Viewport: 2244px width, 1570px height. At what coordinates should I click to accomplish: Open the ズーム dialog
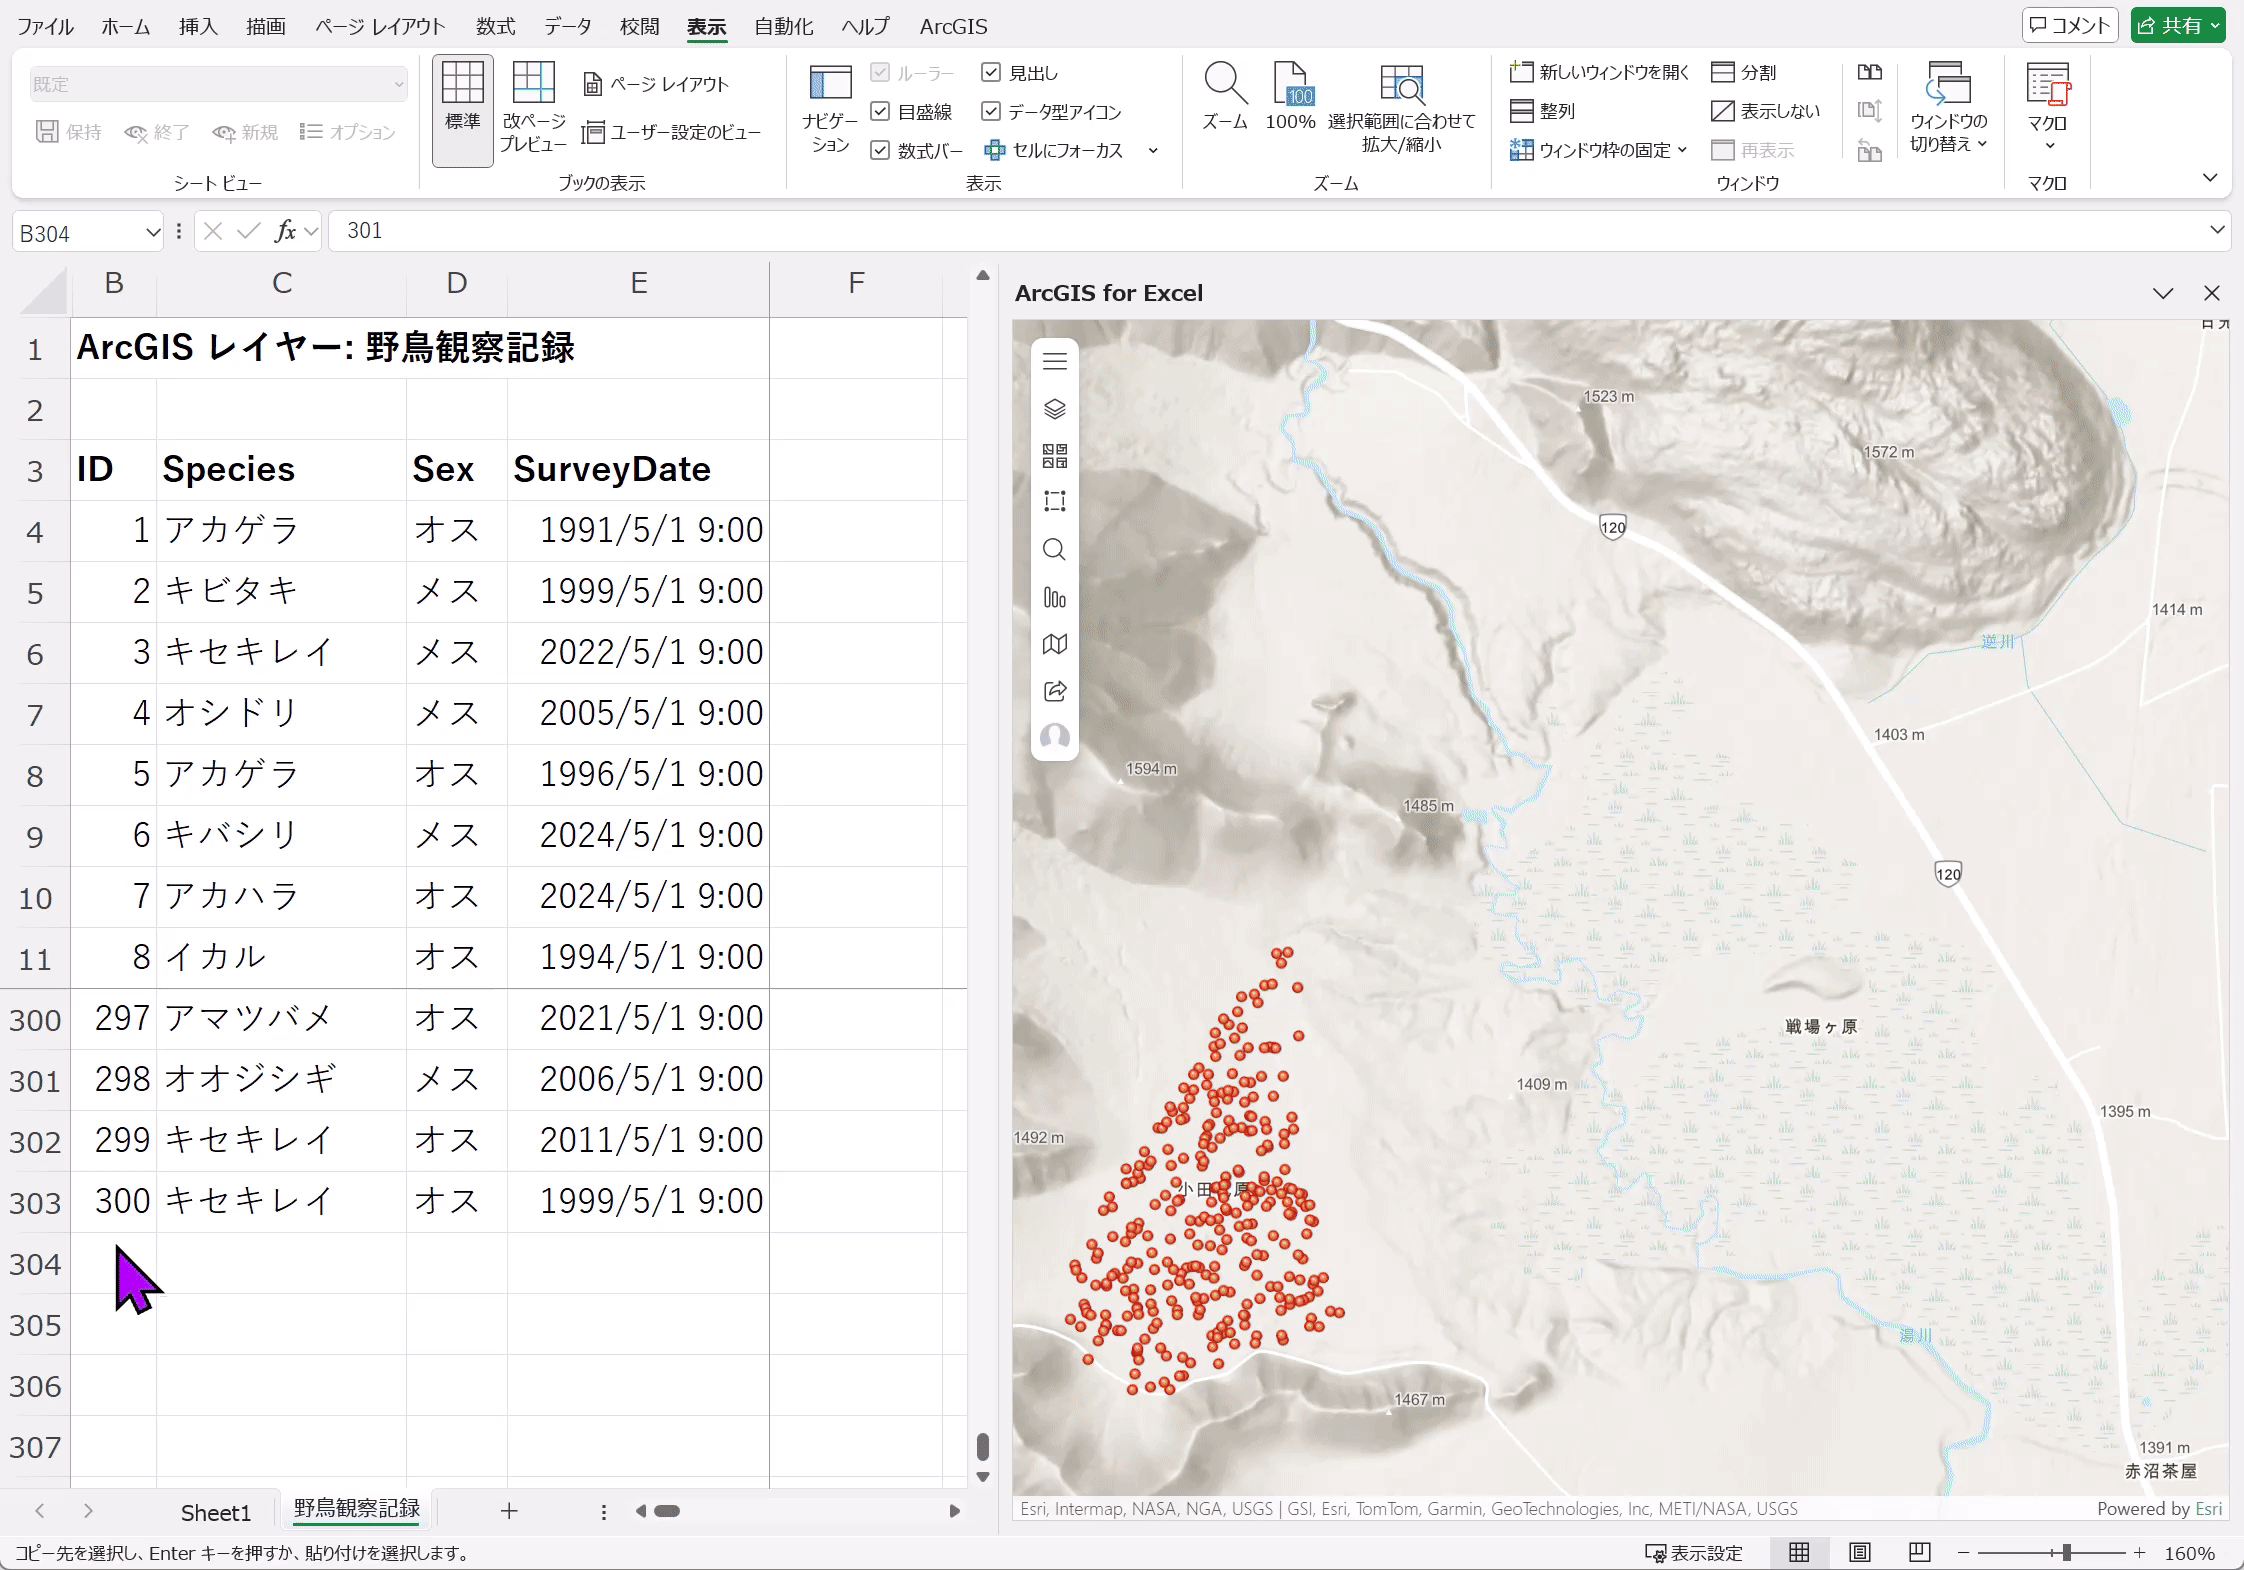[1225, 97]
